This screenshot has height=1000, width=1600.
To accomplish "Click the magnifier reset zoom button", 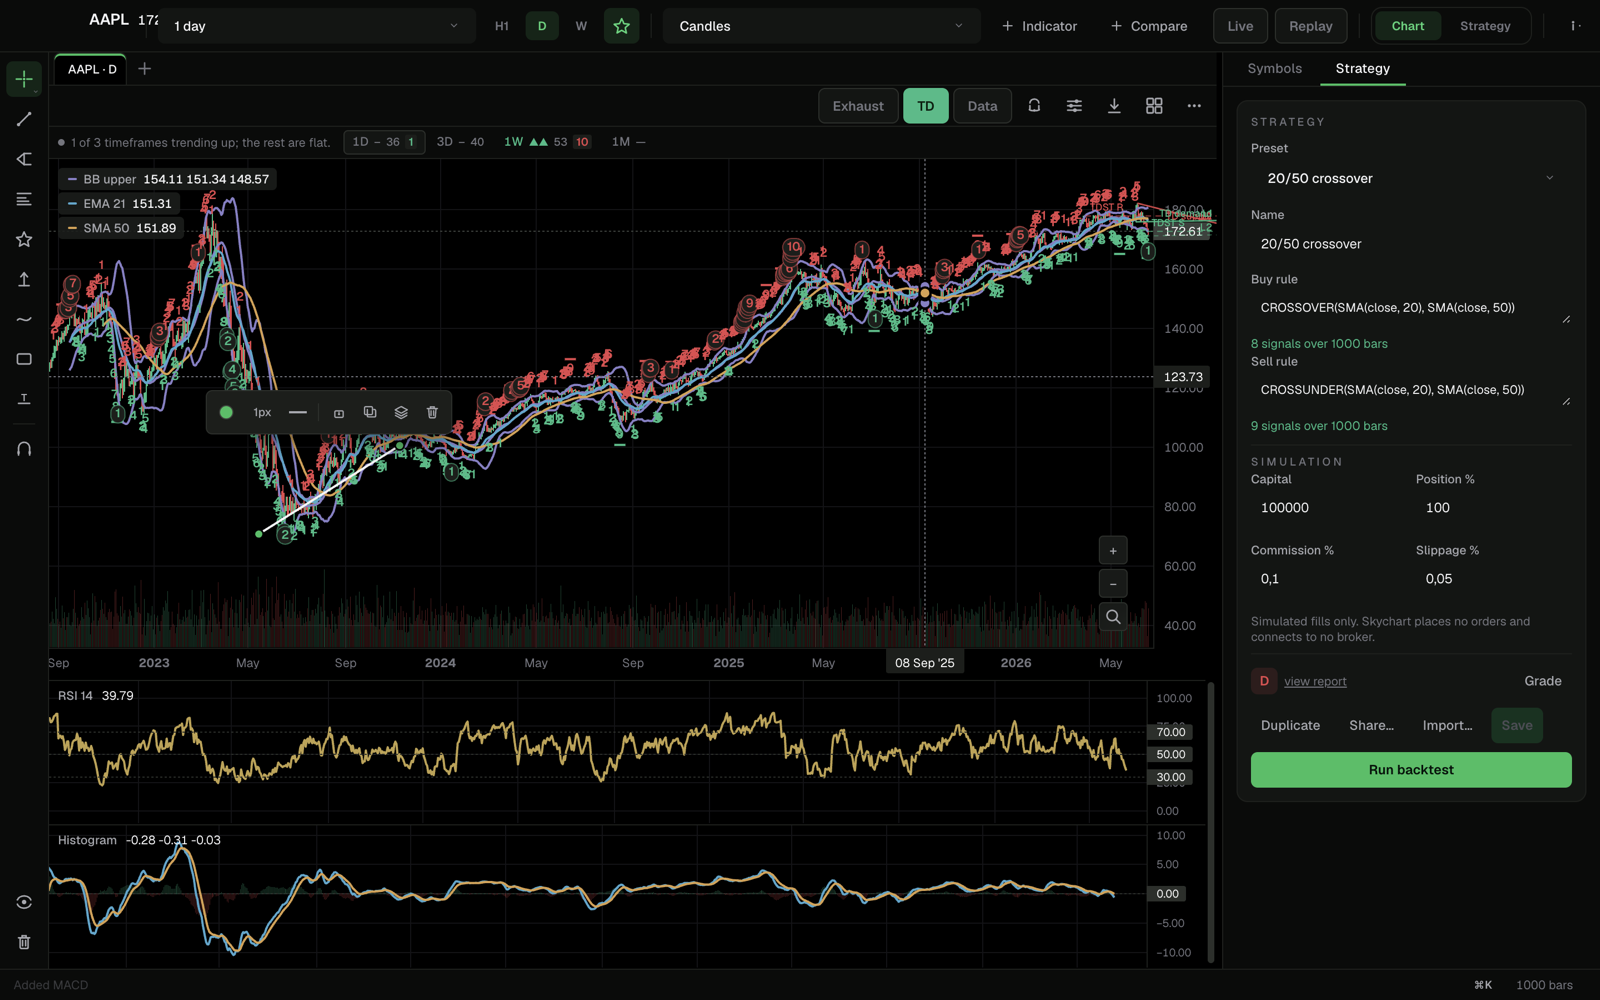I will [1113, 617].
